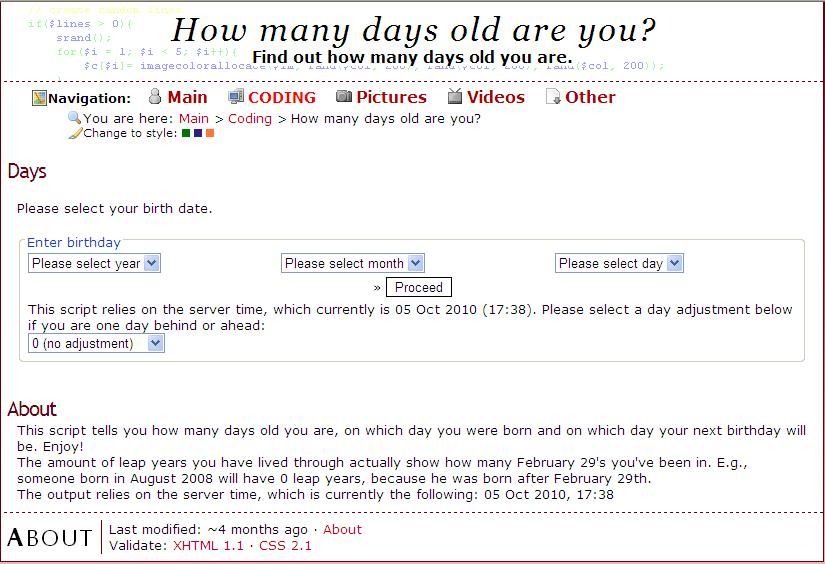Click the Navigation map icon
The image size is (825, 564).
[x=39, y=98]
